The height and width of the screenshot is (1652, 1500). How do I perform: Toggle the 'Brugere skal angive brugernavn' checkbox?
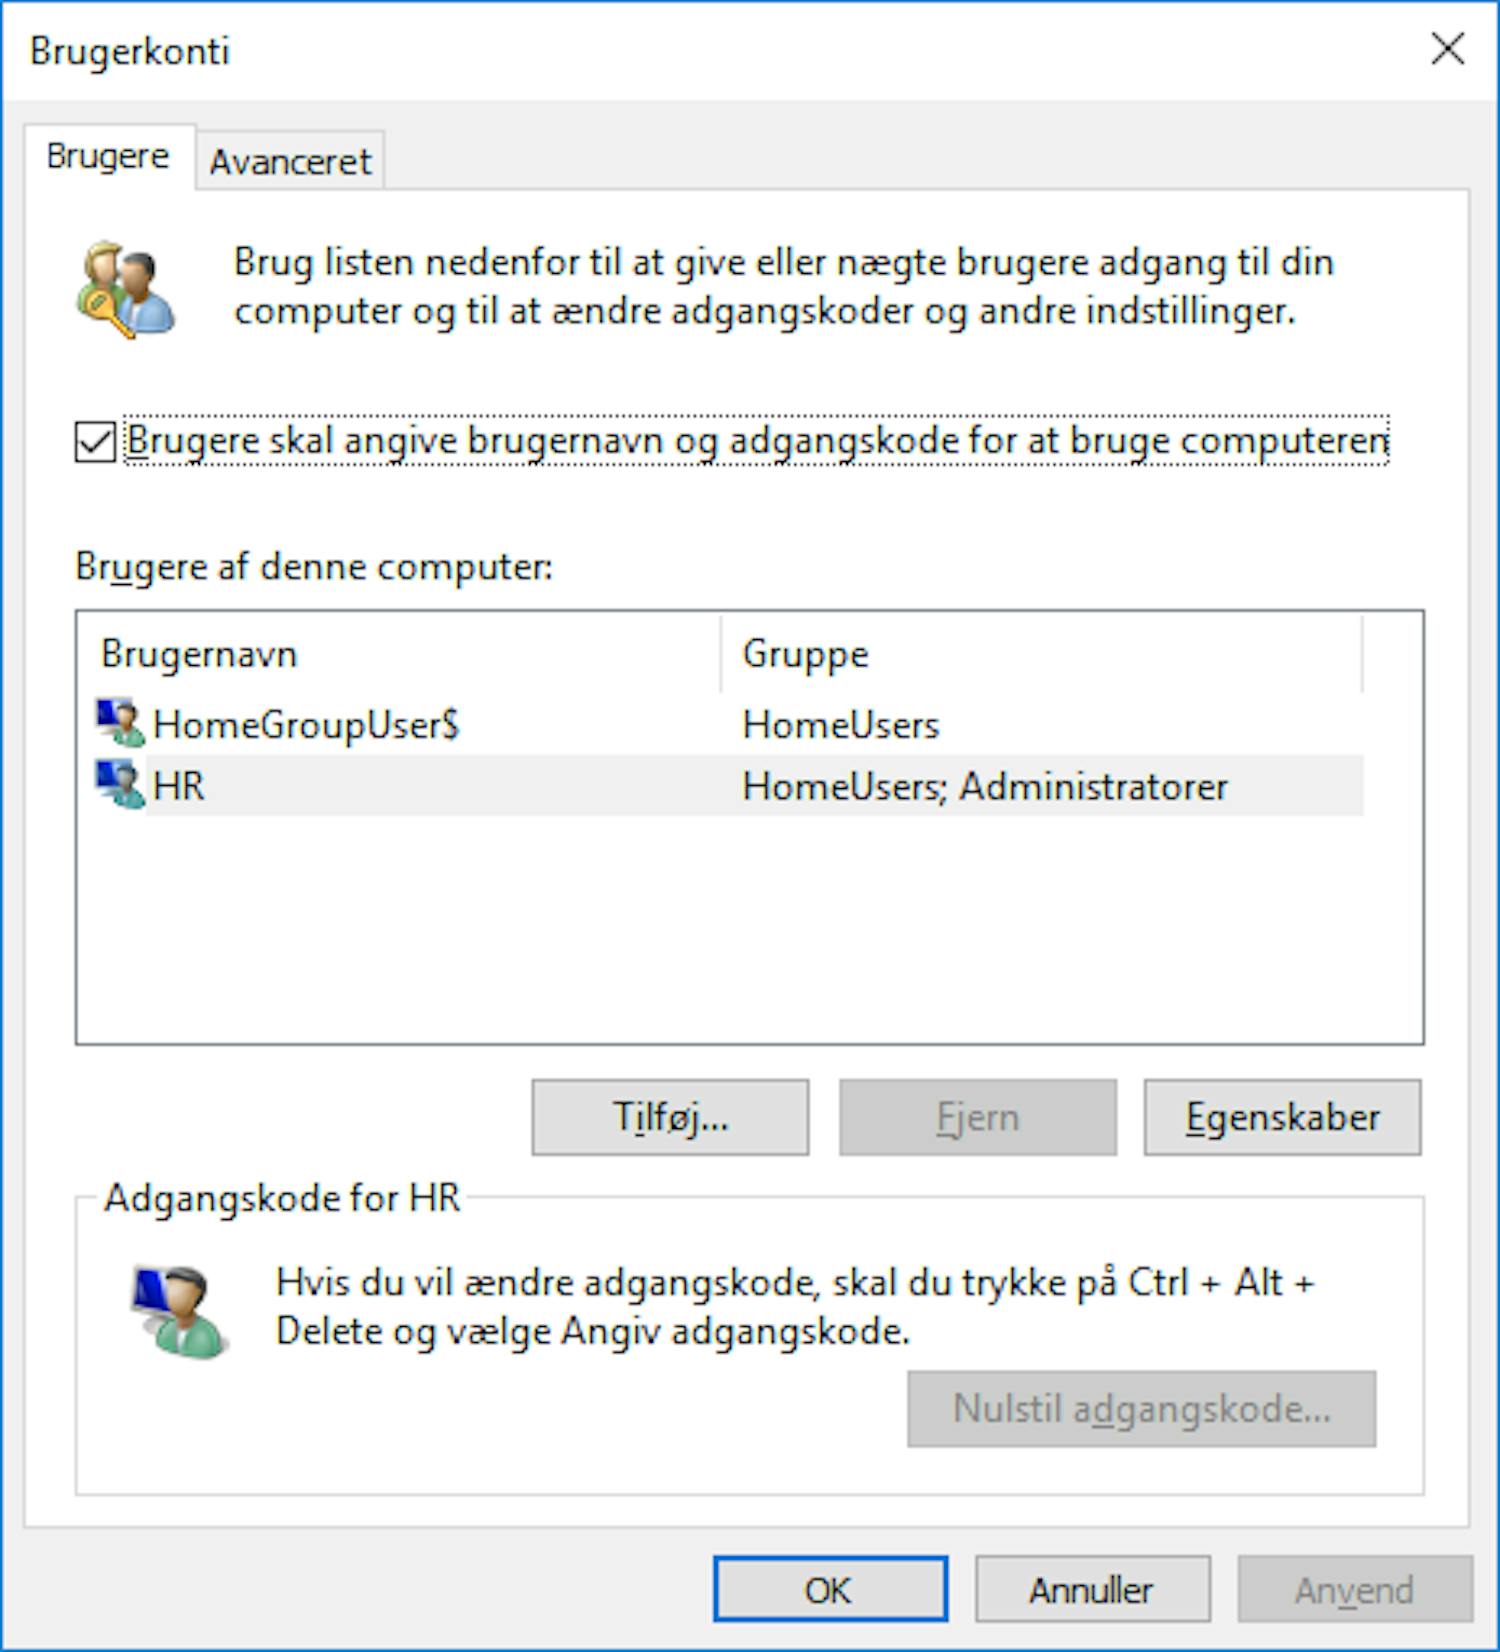(x=95, y=441)
